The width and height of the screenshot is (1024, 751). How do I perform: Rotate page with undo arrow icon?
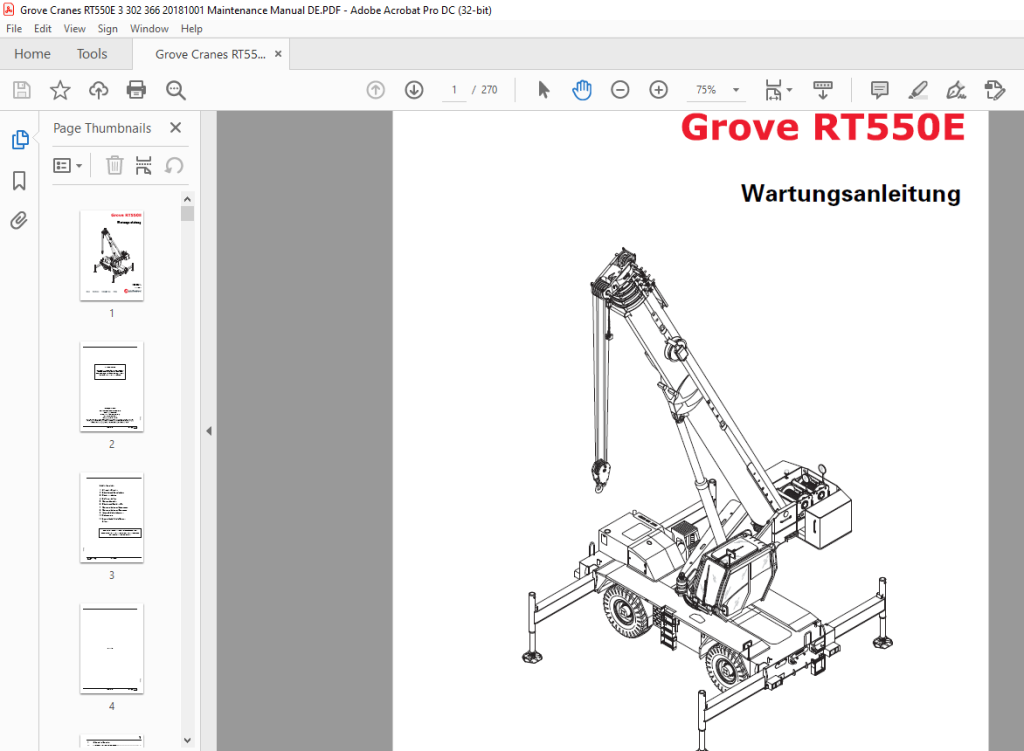(174, 165)
